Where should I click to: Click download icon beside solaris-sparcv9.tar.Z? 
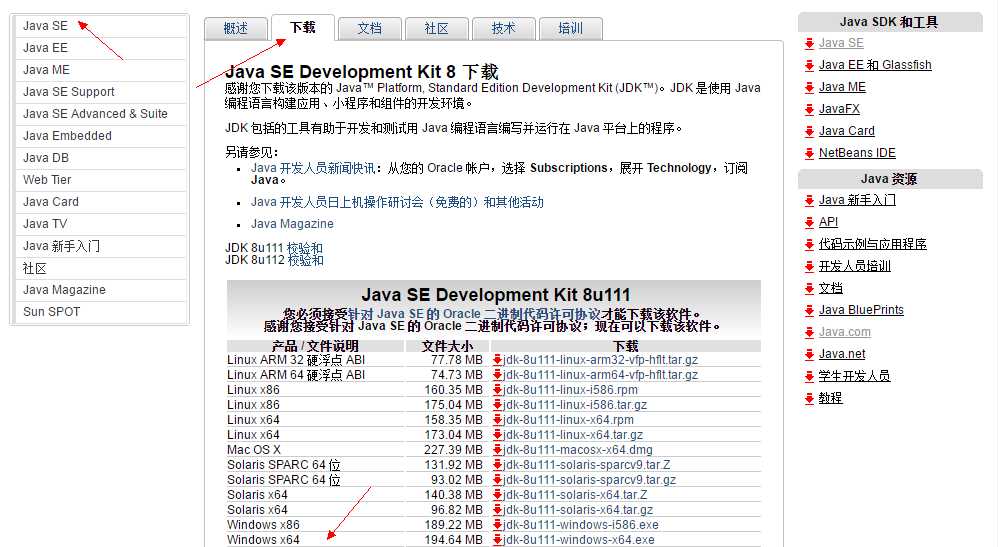coord(497,465)
